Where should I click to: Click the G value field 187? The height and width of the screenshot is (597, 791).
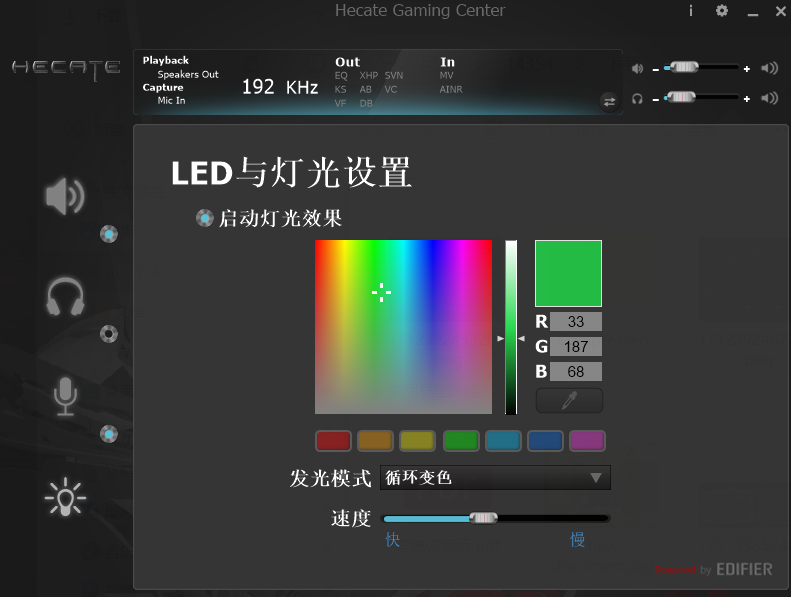[x=576, y=346]
